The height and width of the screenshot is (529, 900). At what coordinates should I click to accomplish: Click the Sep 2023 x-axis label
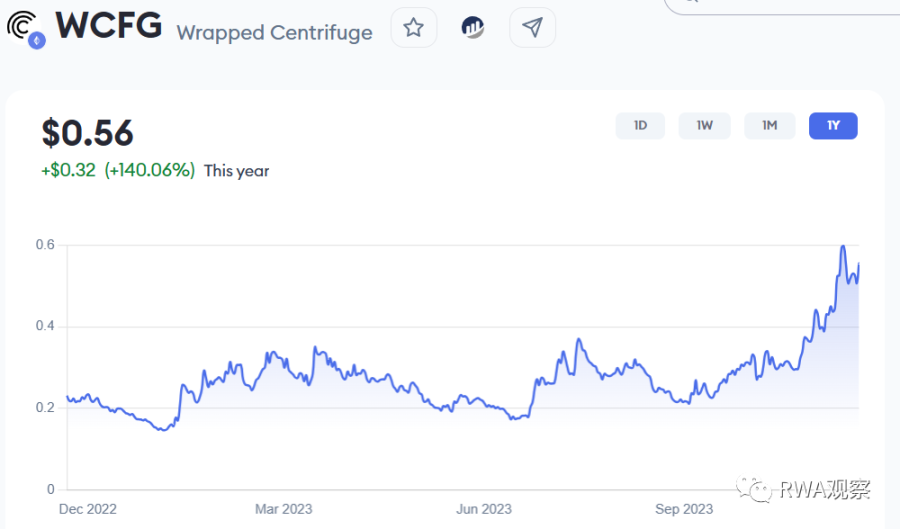coord(684,509)
